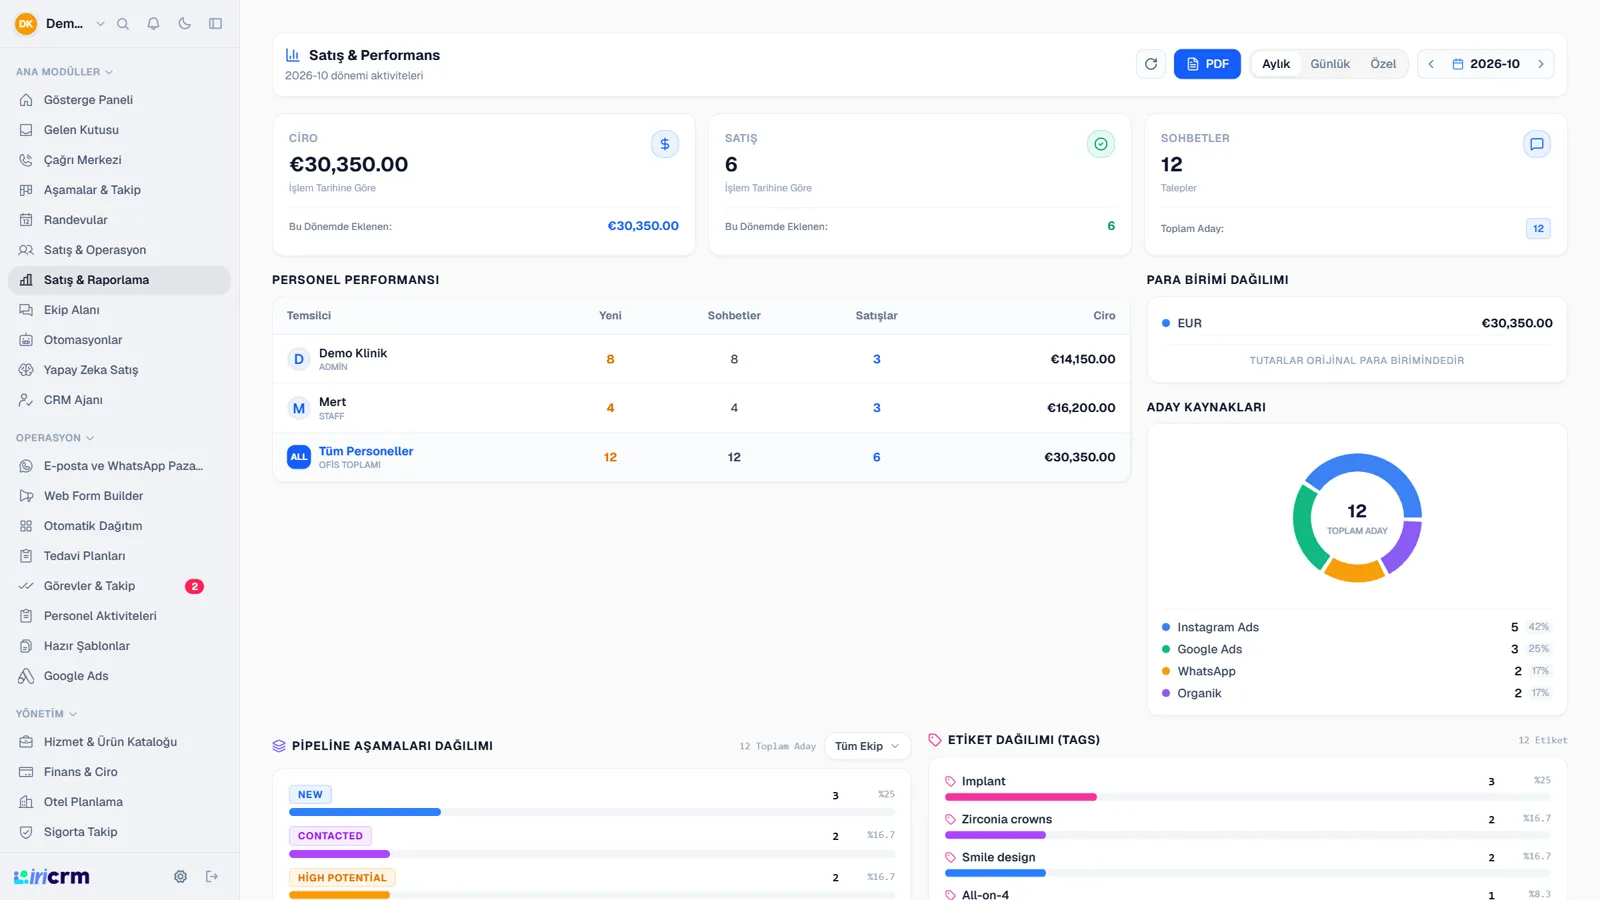Open Yapay Zeka Satış item

pos(119,370)
